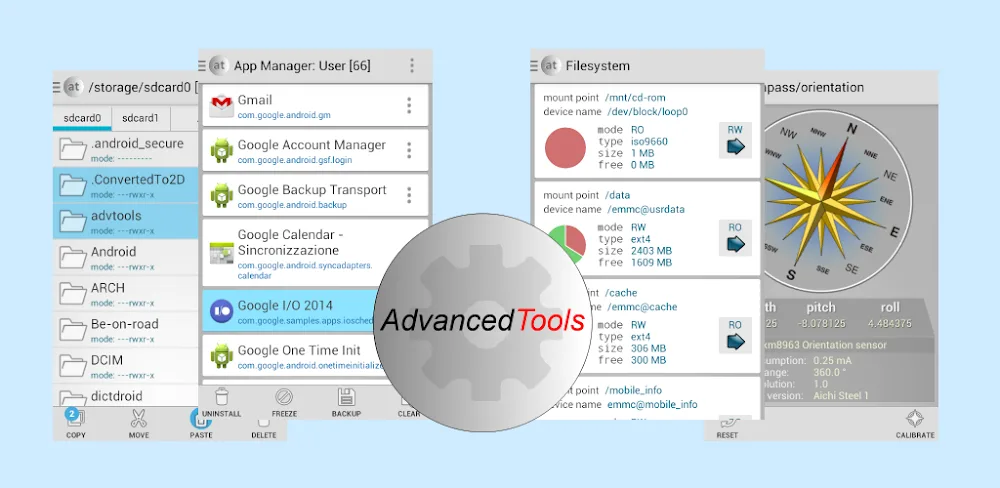Click the Google Account Manager android icon
The width and height of the screenshot is (1000, 488).
(221, 151)
